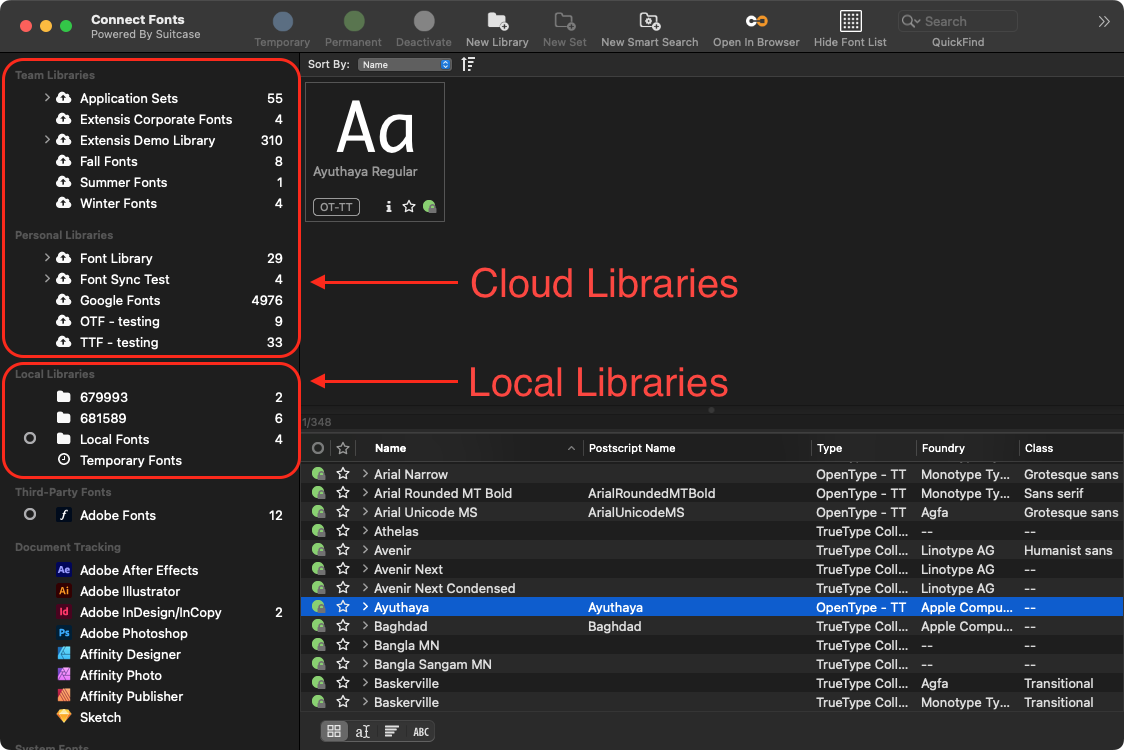Screen dimensions: 1124x750
Task: Expand the Font Library tree item
Action: point(46,258)
